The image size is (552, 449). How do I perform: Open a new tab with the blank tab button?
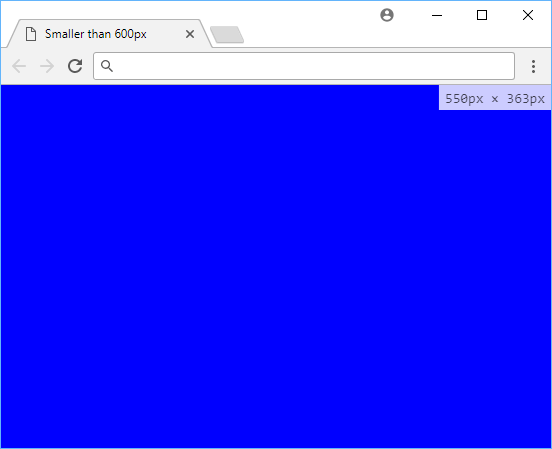[x=227, y=35]
